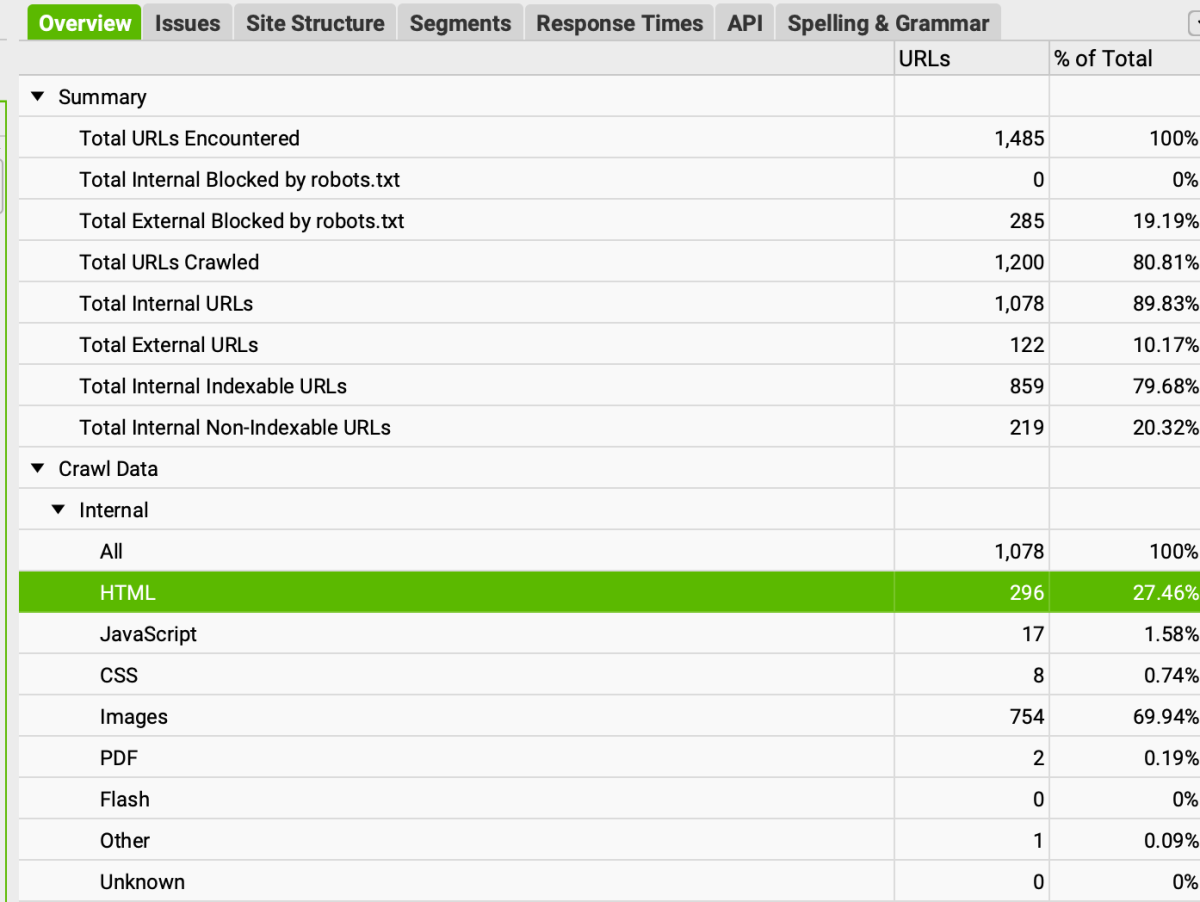The width and height of the screenshot is (1200, 902).
Task: Go to the Response Times tab
Action: click(x=619, y=23)
